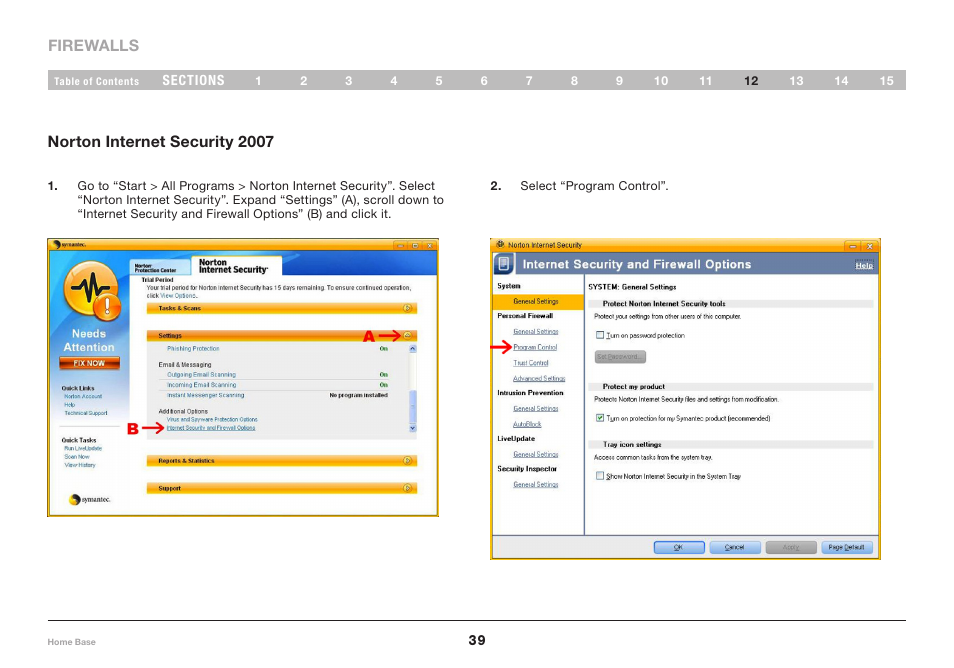Image resolution: width=954 pixels, height=668 pixels.
Task: Click the Apply button
Action: [791, 548]
